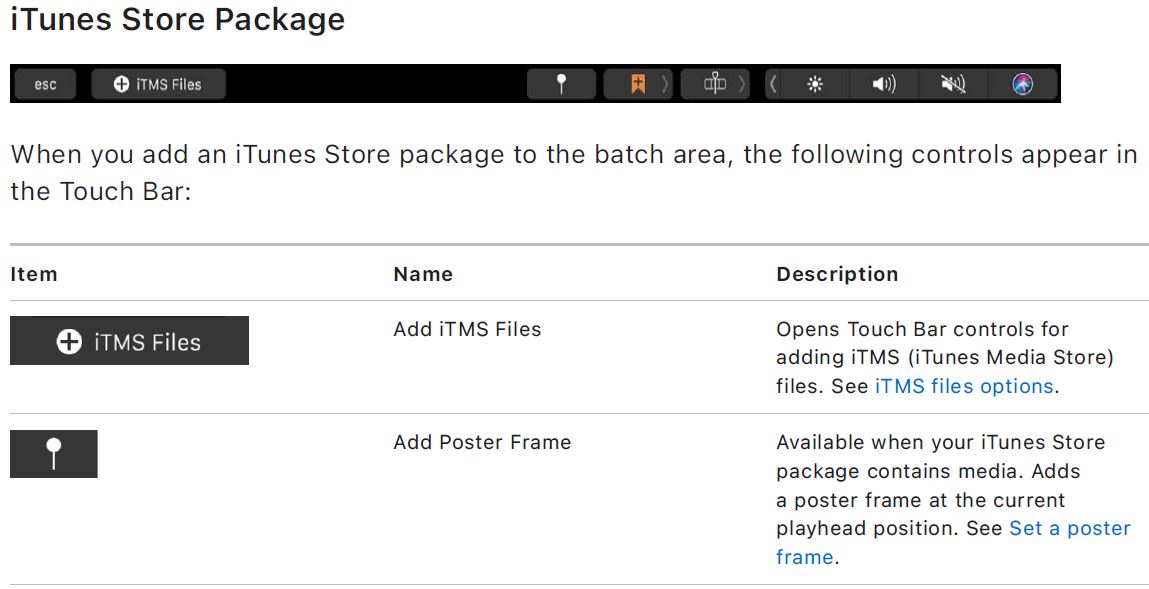Expand chevron right of orange bookmark icon
This screenshot has height=589, width=1149.
[x=665, y=85]
